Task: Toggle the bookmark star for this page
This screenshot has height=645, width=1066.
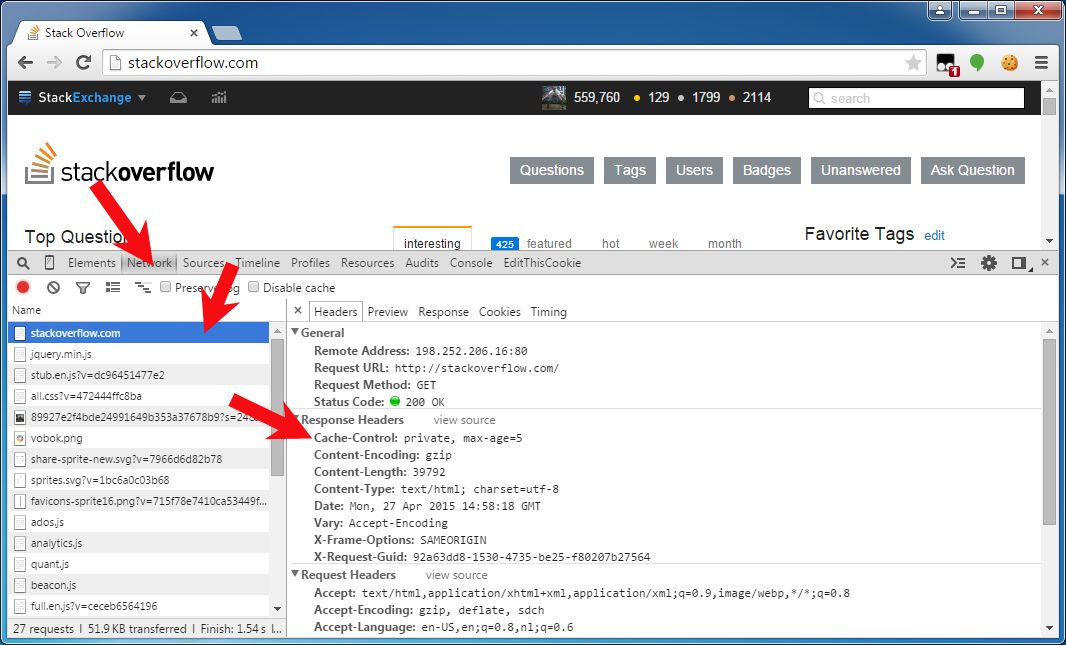Action: pyautogui.click(x=912, y=62)
